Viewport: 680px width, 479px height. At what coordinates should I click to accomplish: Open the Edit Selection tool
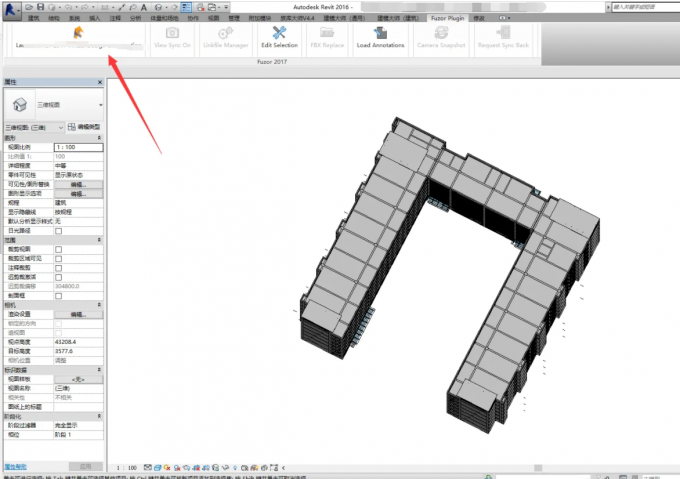click(279, 37)
